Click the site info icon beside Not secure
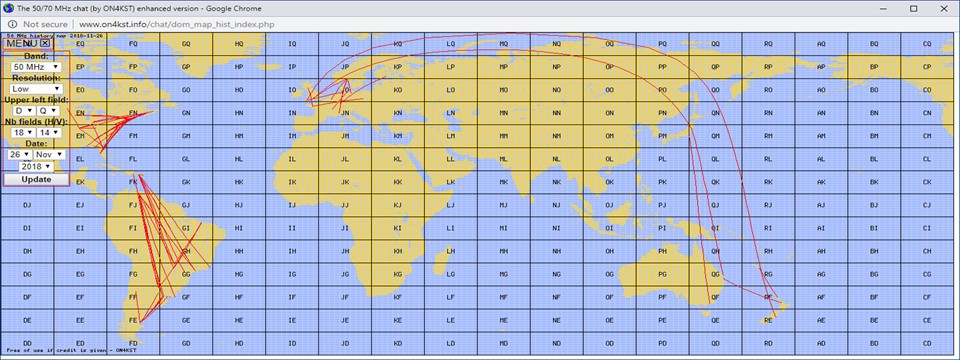This screenshot has height=360, width=960. coord(12,24)
